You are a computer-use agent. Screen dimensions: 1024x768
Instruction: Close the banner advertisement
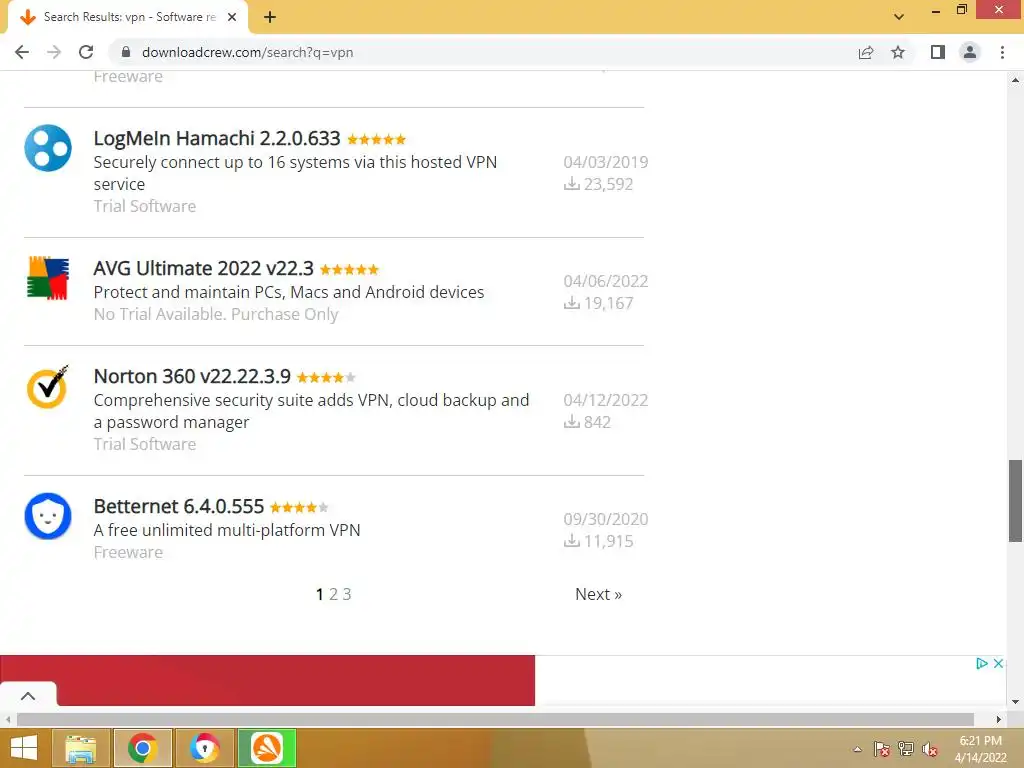click(998, 664)
